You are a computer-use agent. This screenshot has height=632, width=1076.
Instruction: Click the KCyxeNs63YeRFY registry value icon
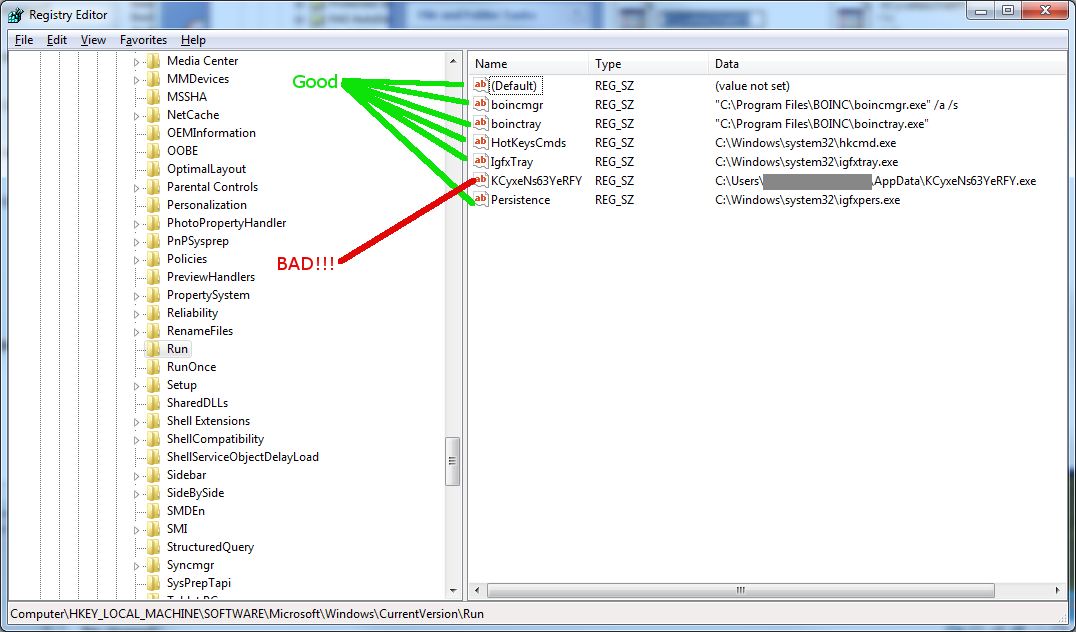(481, 181)
